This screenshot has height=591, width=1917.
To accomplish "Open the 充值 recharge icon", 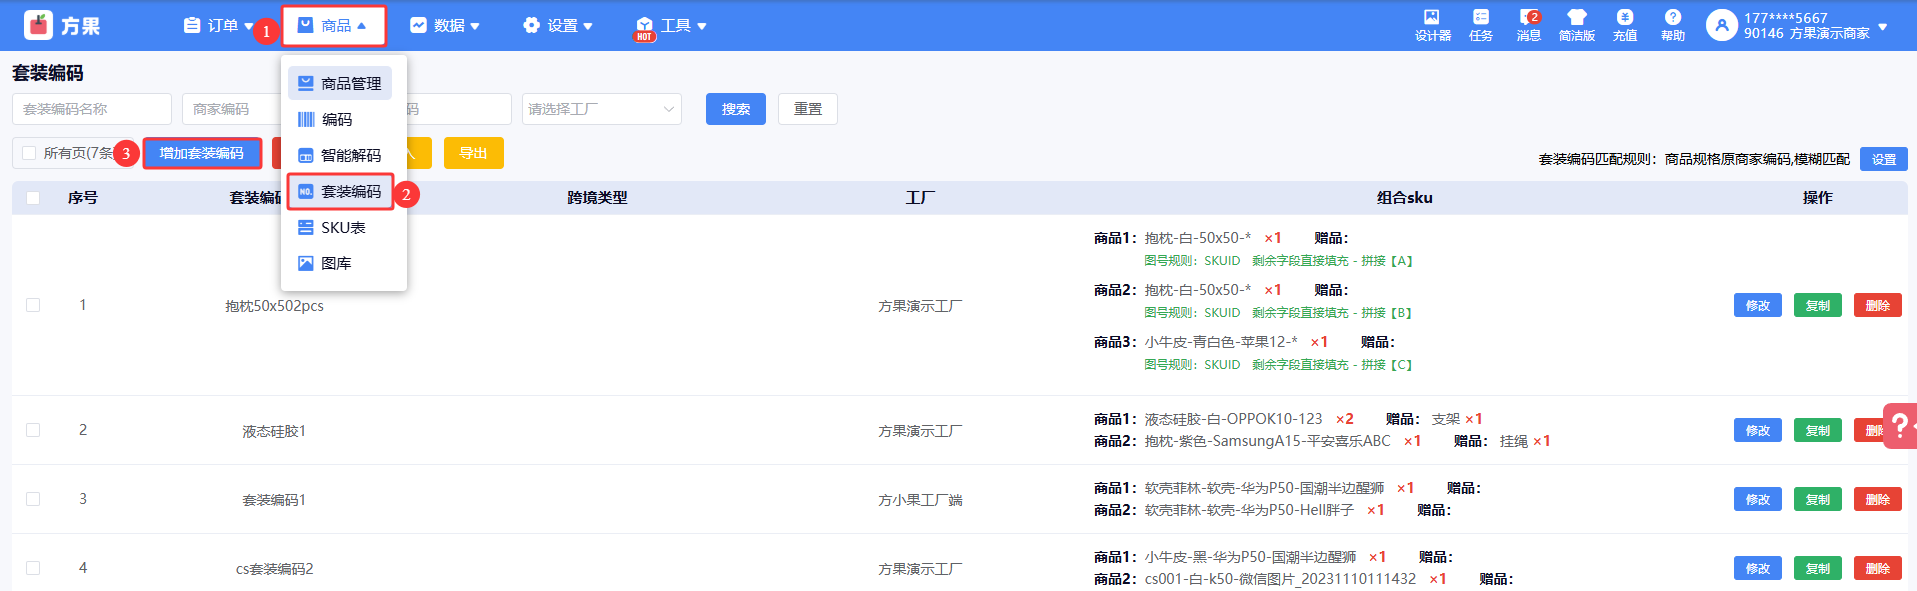I will [x=1625, y=17].
